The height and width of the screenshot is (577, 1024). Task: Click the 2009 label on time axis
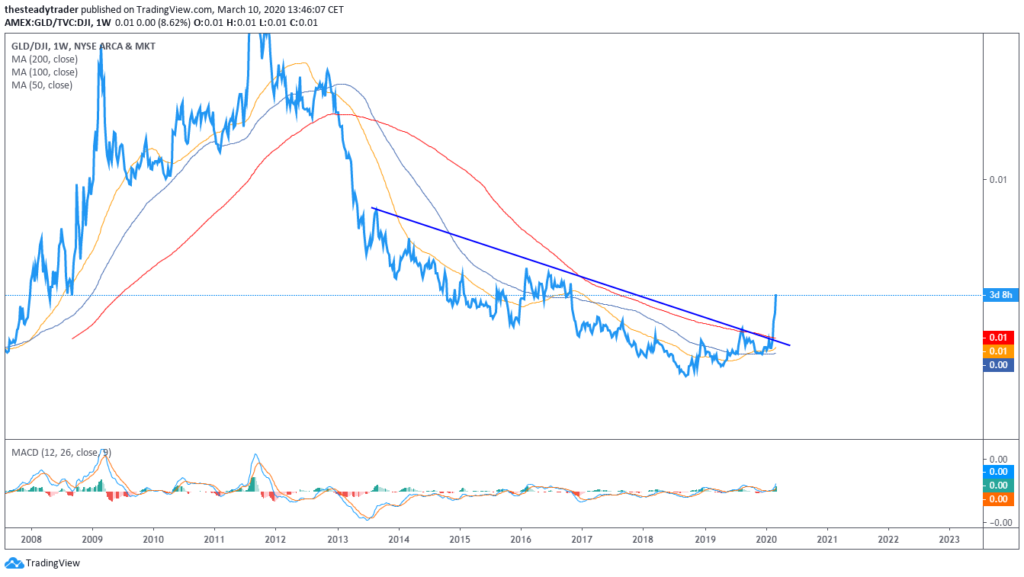(92, 539)
